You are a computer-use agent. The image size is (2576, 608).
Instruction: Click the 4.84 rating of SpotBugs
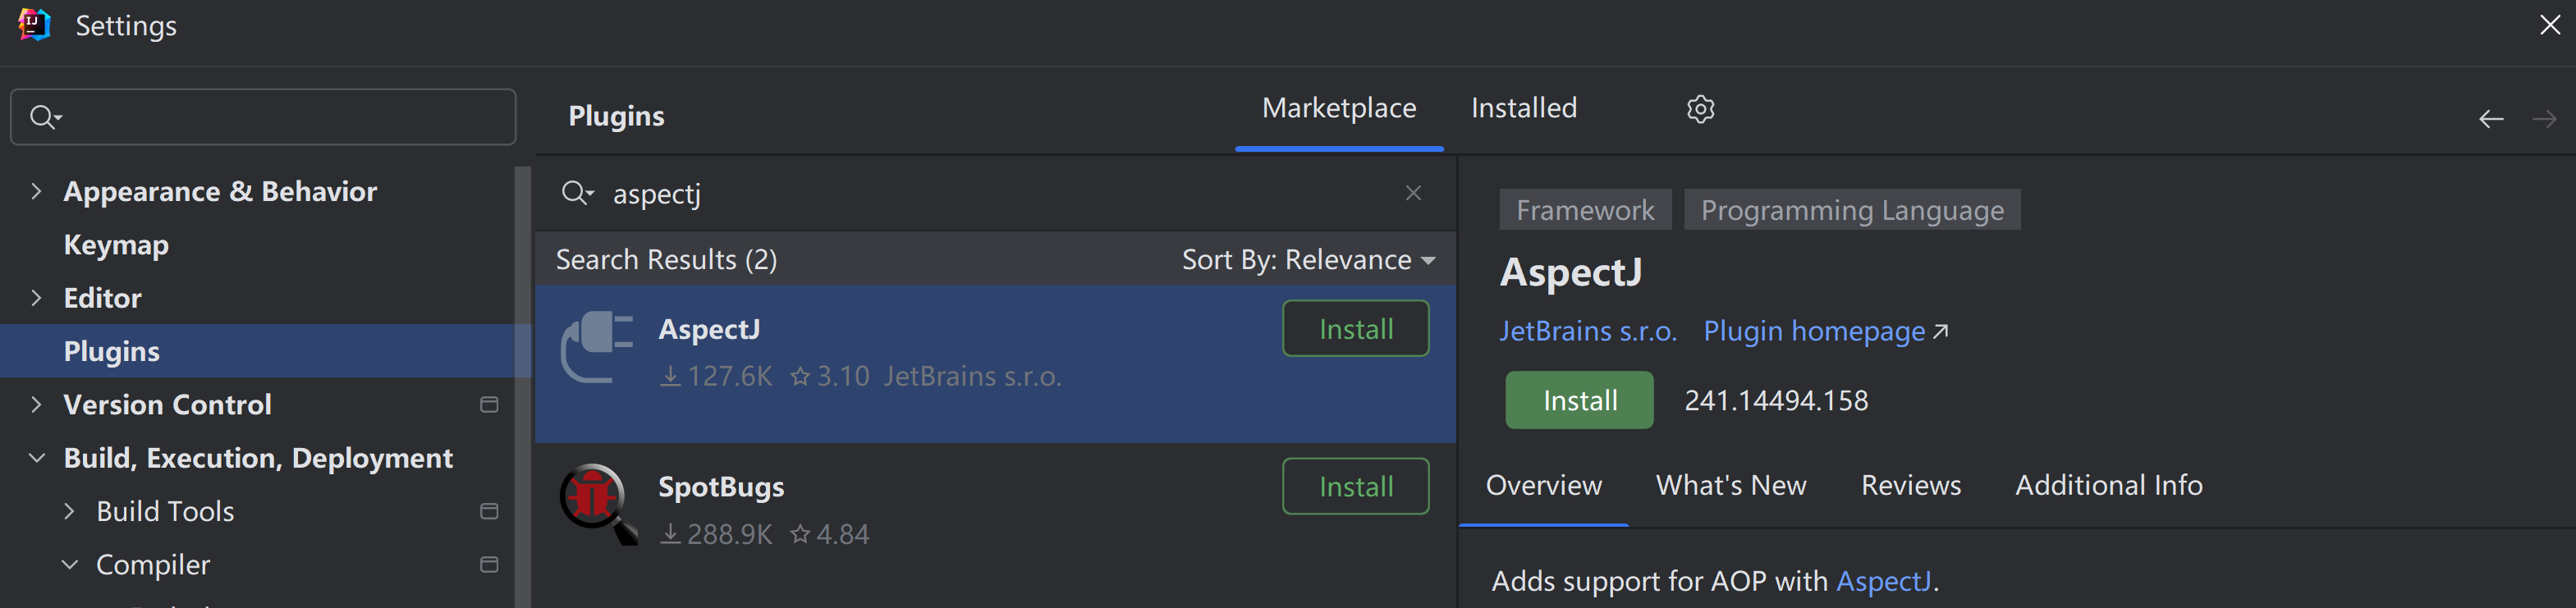pos(830,535)
